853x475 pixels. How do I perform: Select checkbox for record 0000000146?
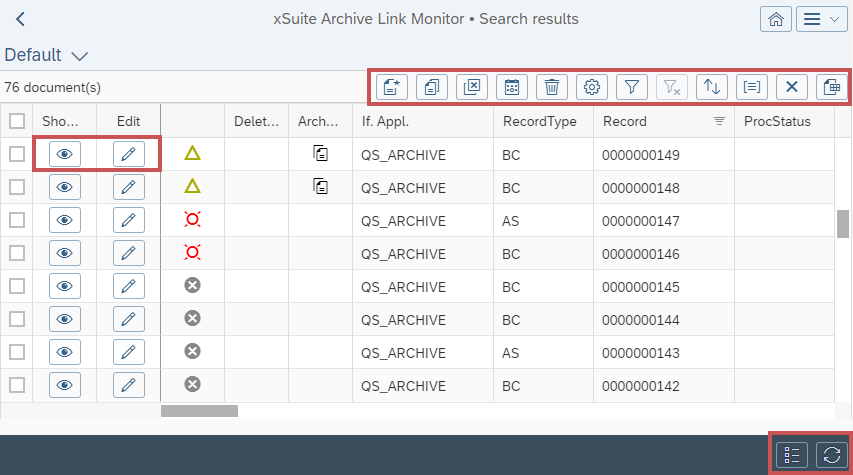[17, 253]
